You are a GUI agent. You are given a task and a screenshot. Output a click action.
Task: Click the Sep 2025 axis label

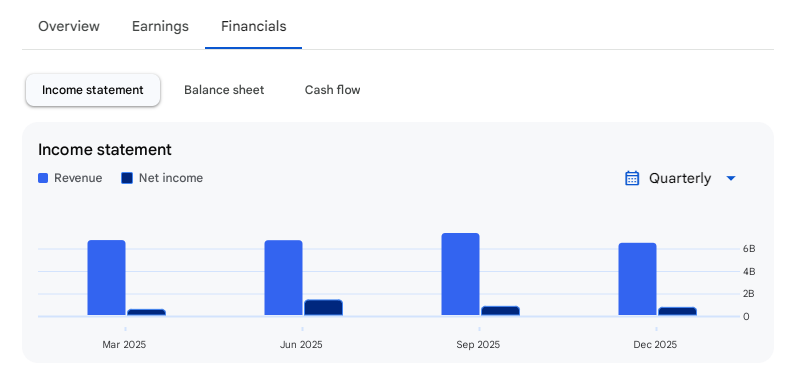tap(478, 345)
